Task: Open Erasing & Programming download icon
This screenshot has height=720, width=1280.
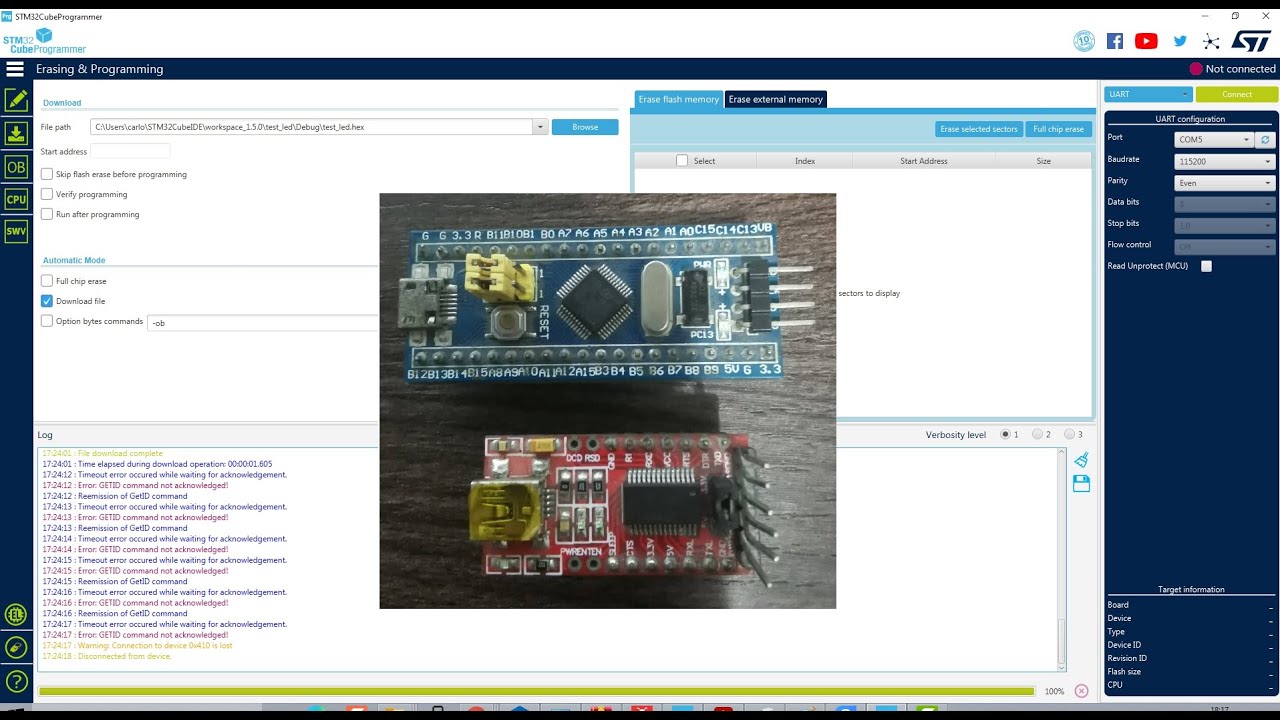Action: click(16, 133)
